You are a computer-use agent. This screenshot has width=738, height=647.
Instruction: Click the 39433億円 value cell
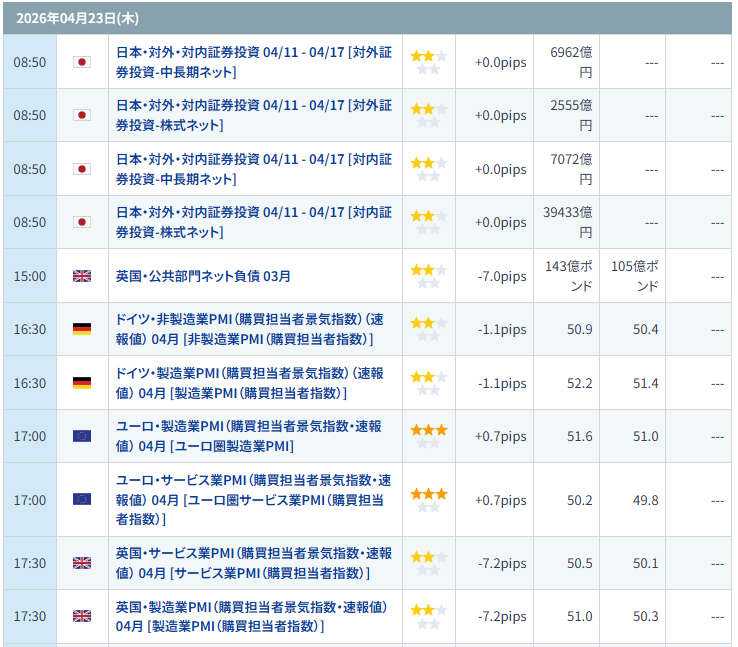570,222
